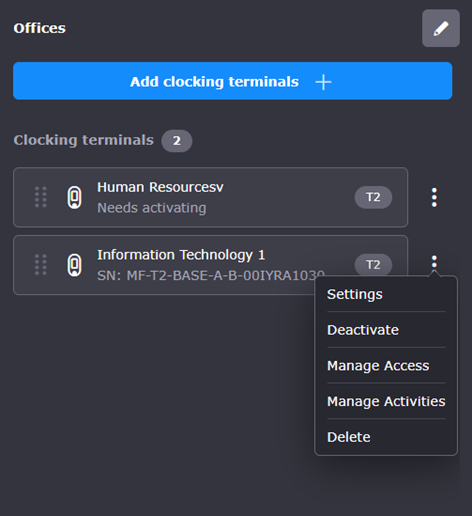Click terminal device icon for Human Resourcesv
Image resolution: width=472 pixels, height=516 pixels.
pyautogui.click(x=74, y=197)
